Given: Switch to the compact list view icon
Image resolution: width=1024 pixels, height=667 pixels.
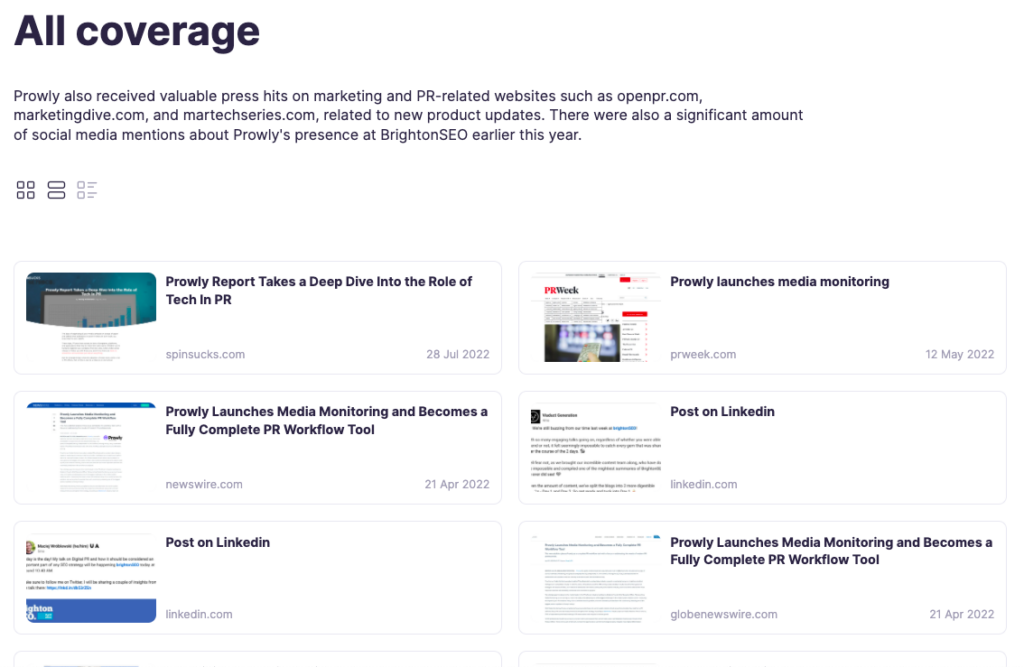Looking at the screenshot, I should [87, 190].
